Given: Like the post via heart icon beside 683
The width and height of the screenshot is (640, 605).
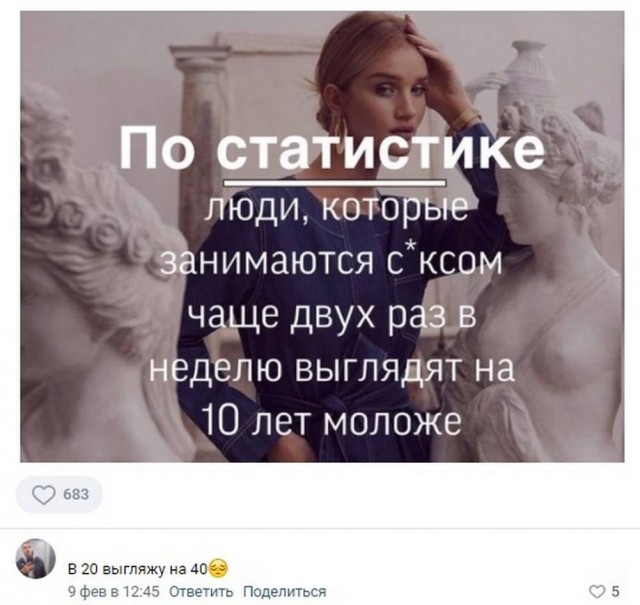Looking at the screenshot, I should coord(43,495).
